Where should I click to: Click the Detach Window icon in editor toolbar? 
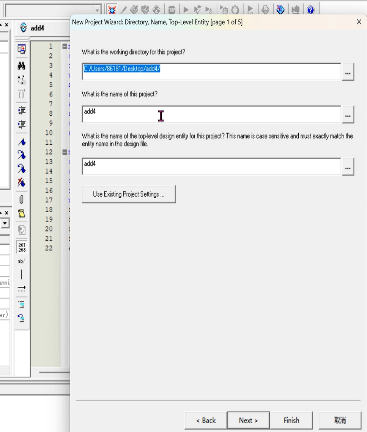21,49
